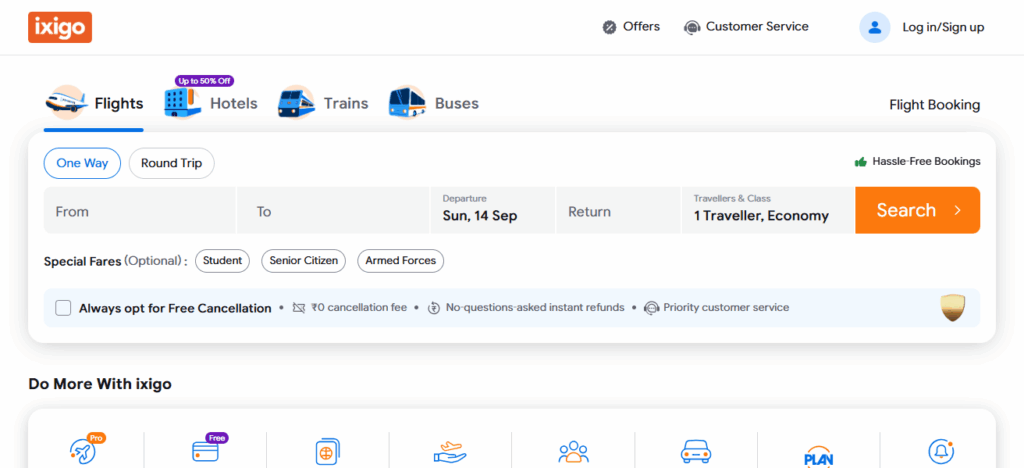
Task: Click the Hotels building icon
Action: (x=182, y=102)
